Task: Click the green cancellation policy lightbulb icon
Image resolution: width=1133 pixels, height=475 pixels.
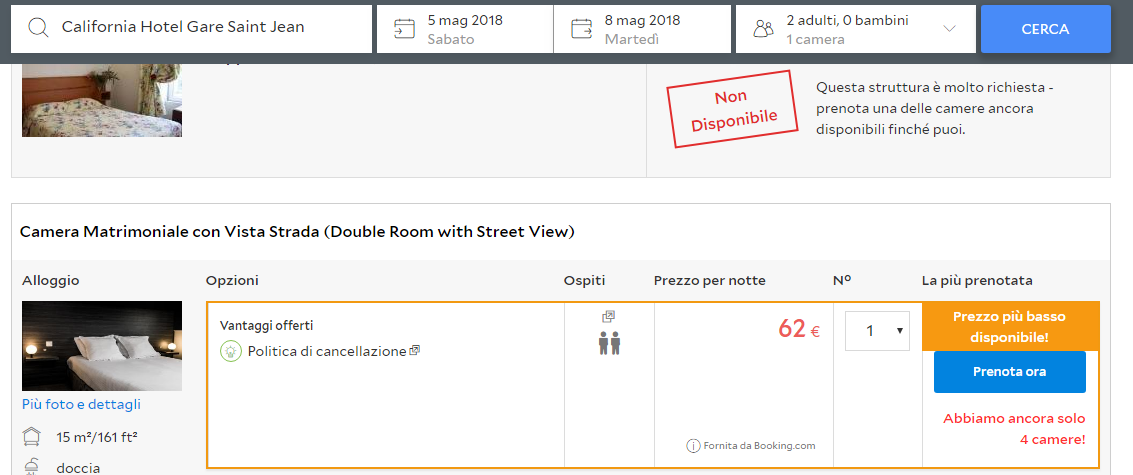Action: click(x=231, y=351)
